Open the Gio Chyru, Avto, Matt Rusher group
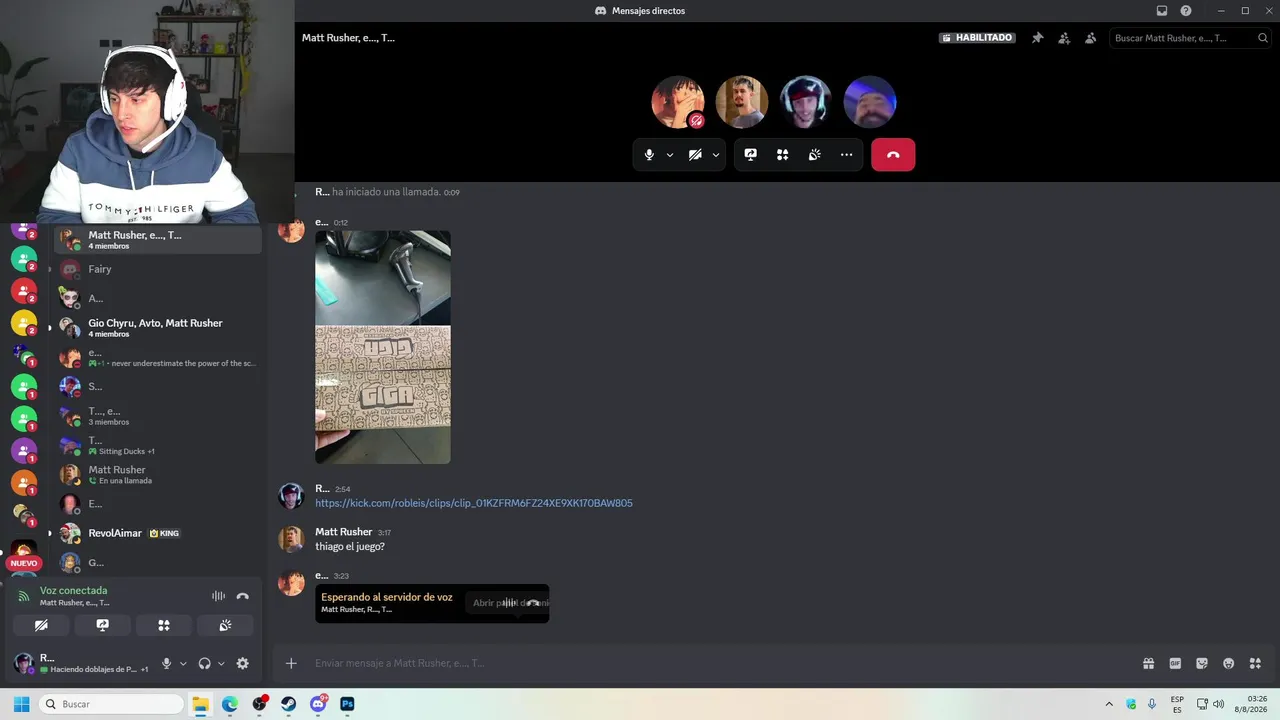 click(x=158, y=328)
